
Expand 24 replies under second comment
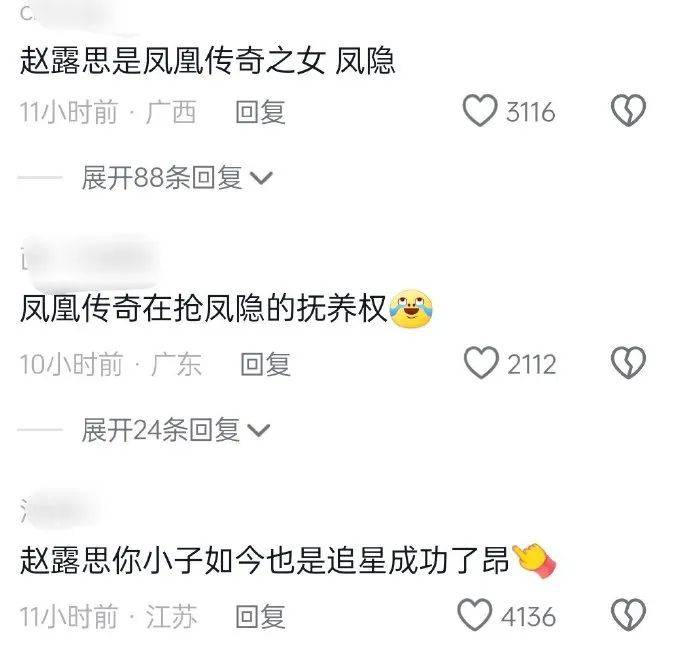176,430
